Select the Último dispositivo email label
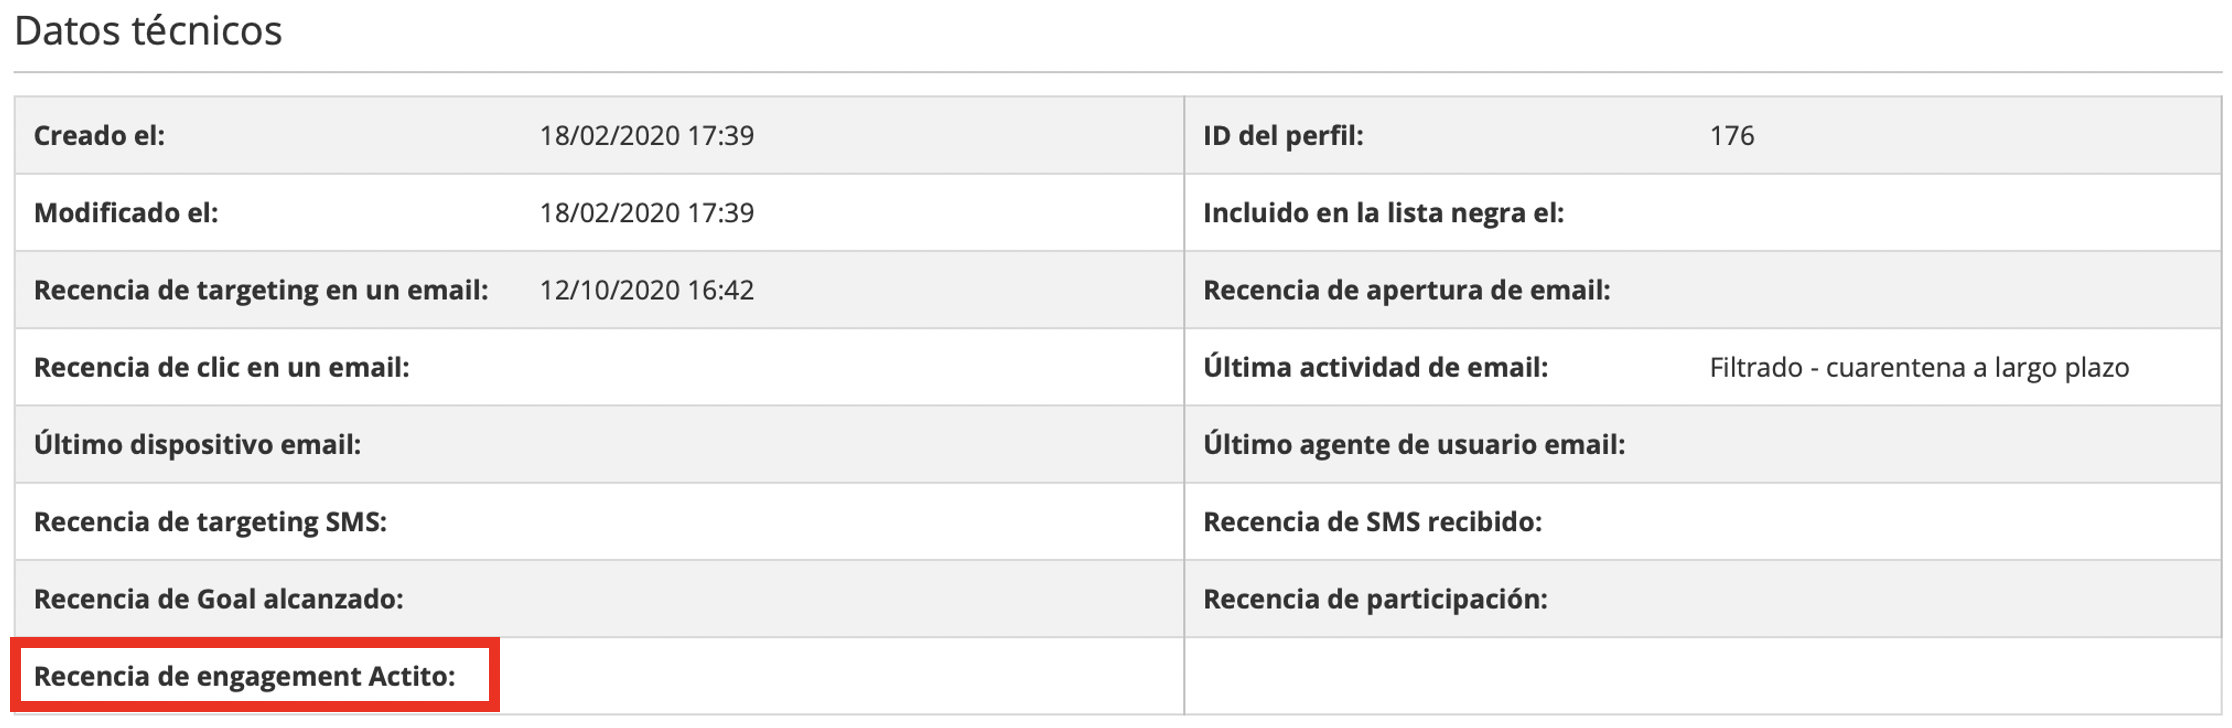This screenshot has height=728, width=2232. 197,444
